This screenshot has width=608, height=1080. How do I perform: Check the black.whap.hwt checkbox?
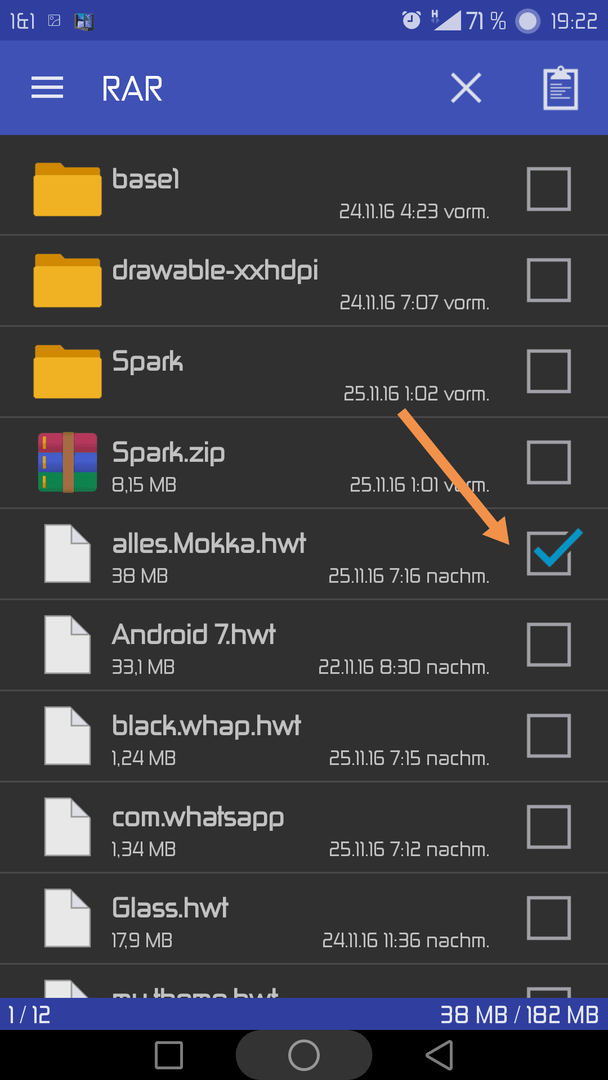click(549, 736)
